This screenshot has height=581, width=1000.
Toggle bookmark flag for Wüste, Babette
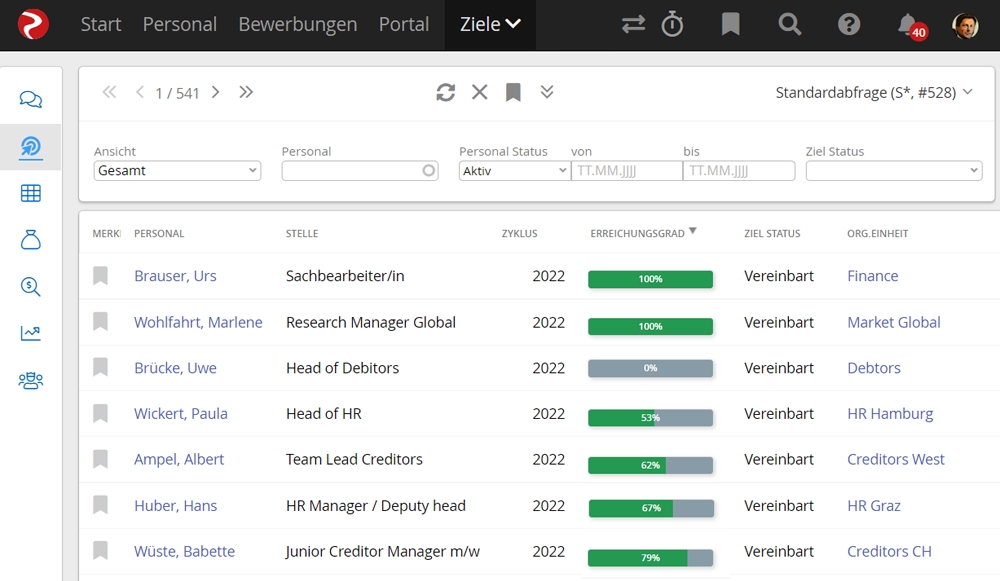click(x=100, y=551)
